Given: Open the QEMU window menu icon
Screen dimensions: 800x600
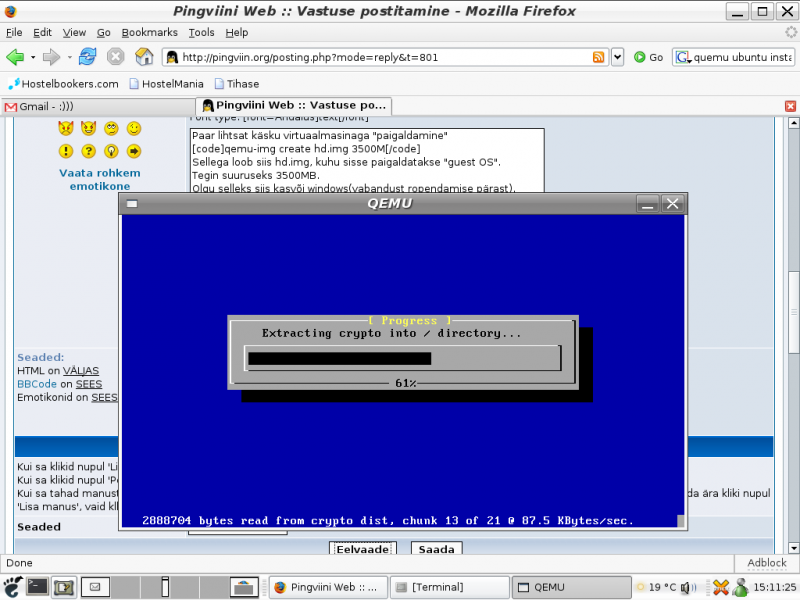Looking at the screenshot, I should (x=132, y=204).
